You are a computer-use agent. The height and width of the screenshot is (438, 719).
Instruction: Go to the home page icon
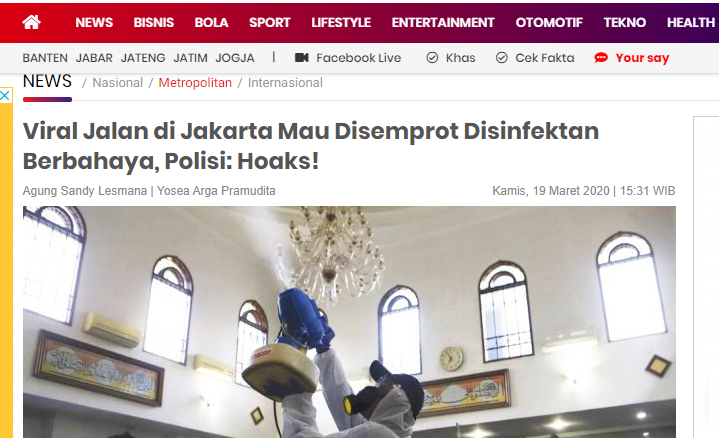(x=32, y=22)
